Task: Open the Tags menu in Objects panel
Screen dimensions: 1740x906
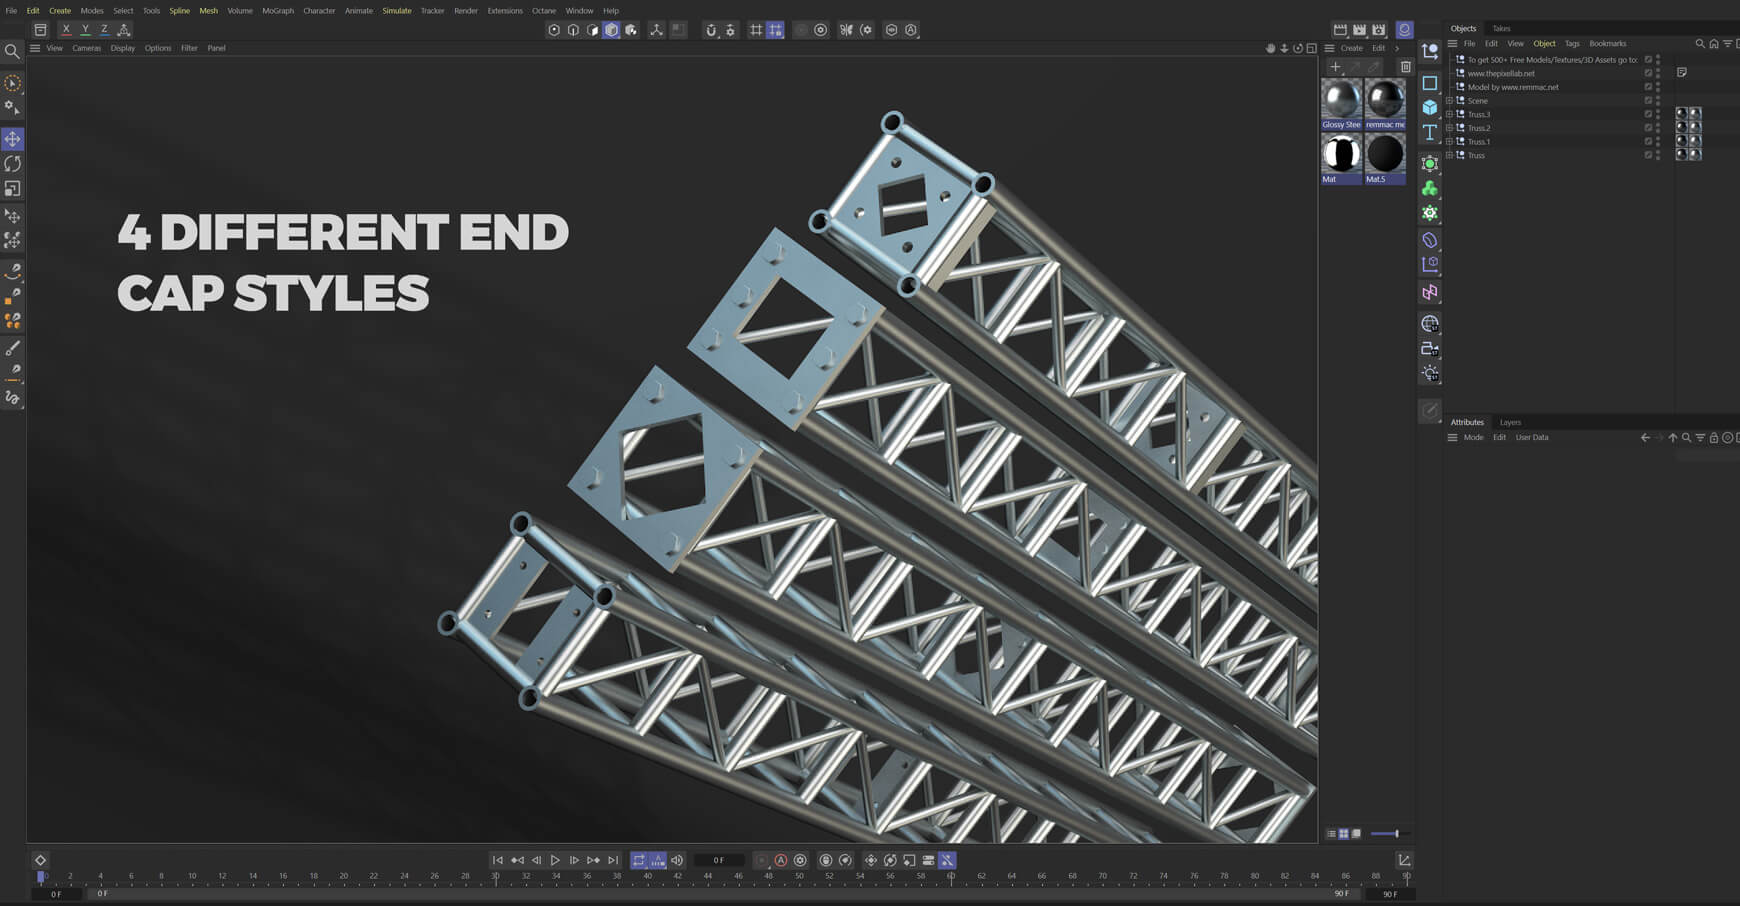Action: (1572, 44)
